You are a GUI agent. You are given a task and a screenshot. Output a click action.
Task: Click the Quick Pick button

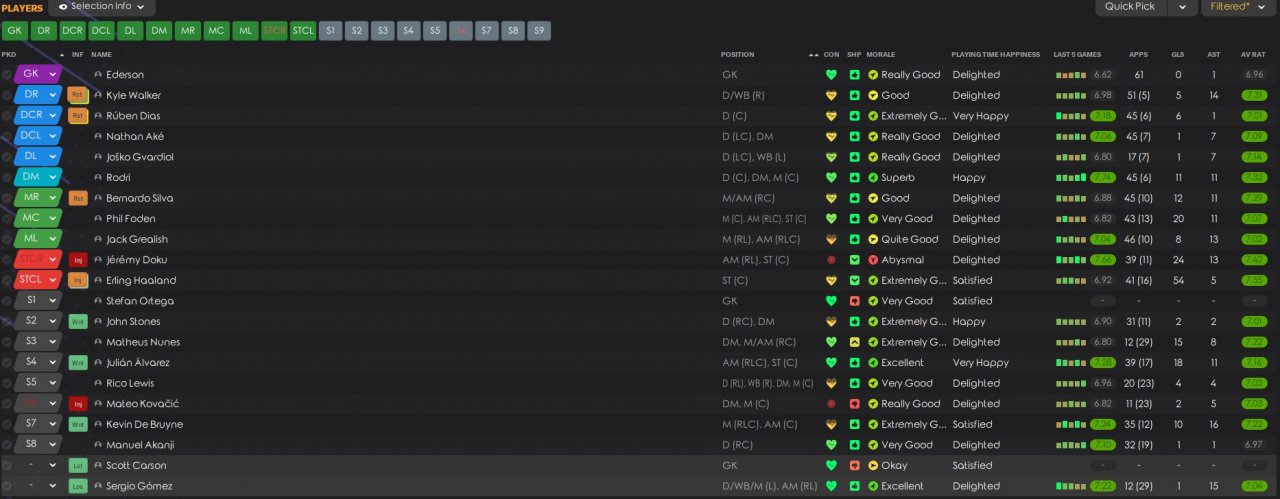[1130, 7]
